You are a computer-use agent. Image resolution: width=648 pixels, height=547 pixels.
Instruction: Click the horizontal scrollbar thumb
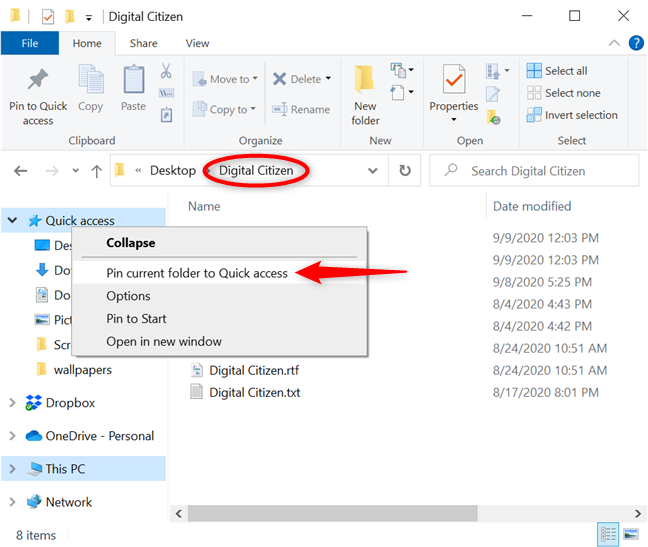333,514
